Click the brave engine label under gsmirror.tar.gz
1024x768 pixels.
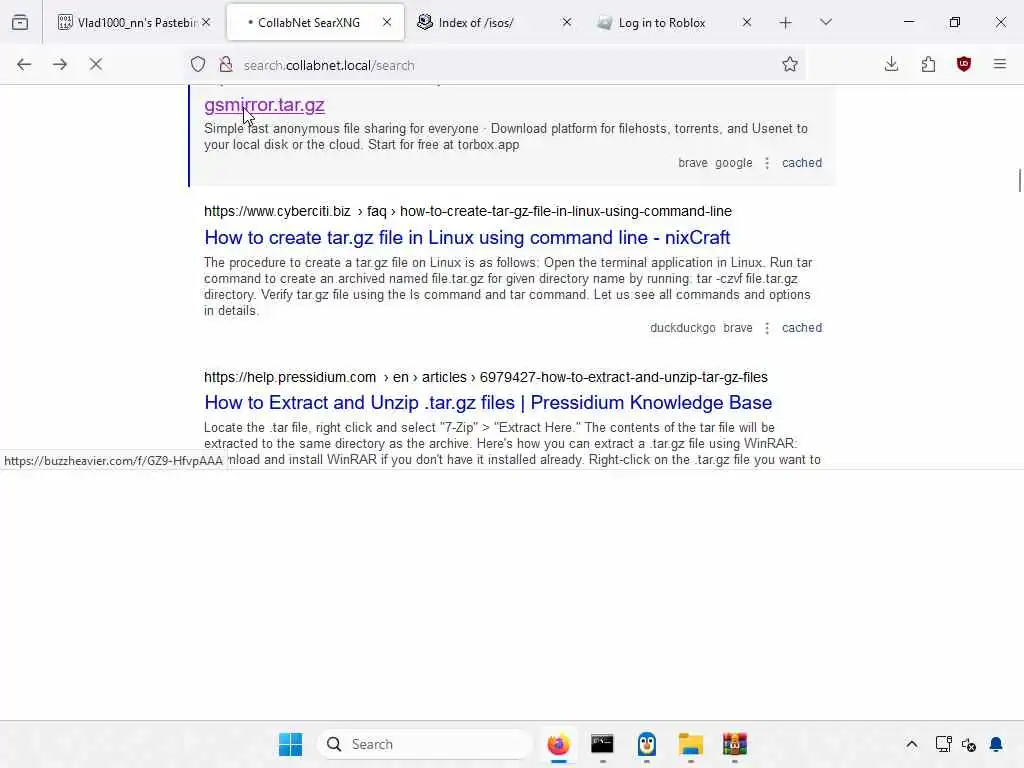693,163
